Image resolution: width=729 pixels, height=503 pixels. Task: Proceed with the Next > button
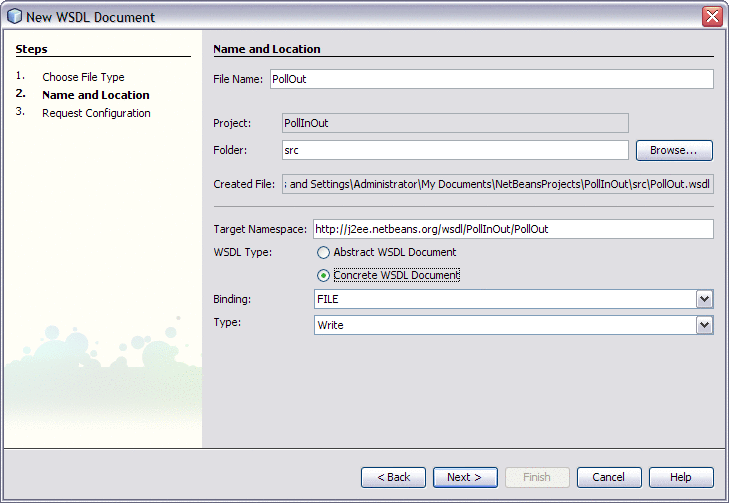(x=465, y=477)
